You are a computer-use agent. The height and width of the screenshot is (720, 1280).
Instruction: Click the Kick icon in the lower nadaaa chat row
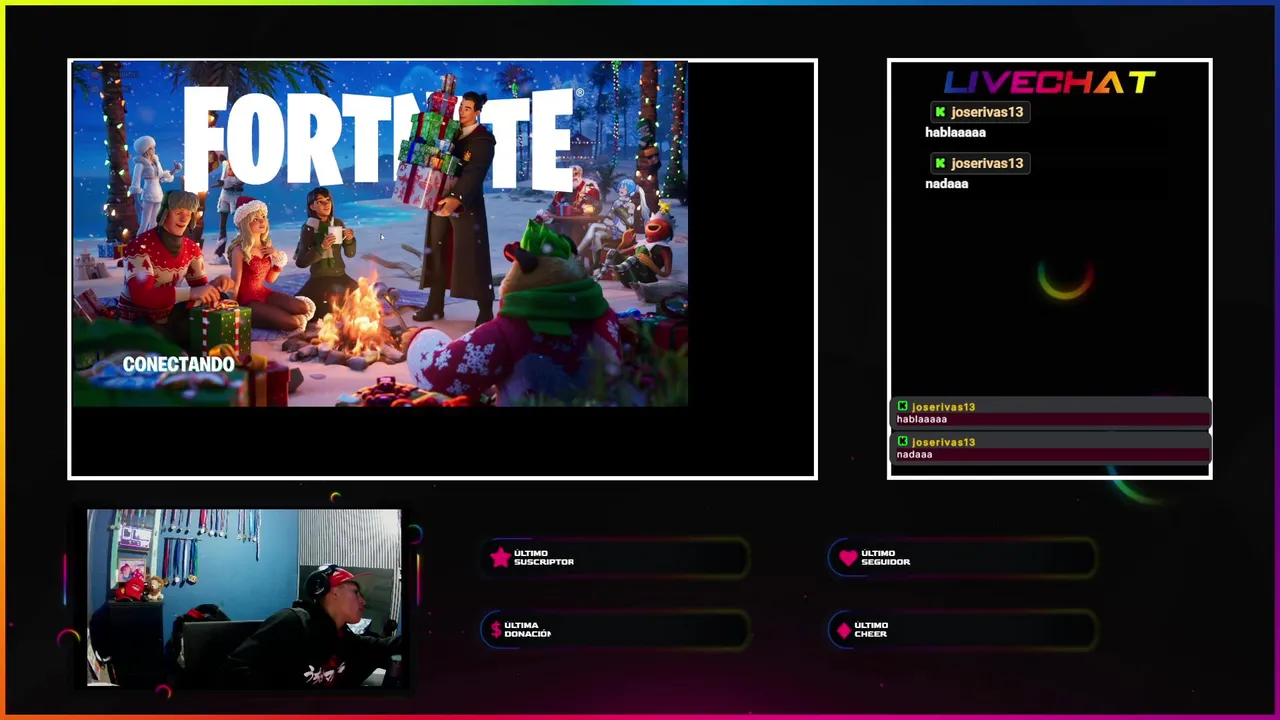click(903, 442)
